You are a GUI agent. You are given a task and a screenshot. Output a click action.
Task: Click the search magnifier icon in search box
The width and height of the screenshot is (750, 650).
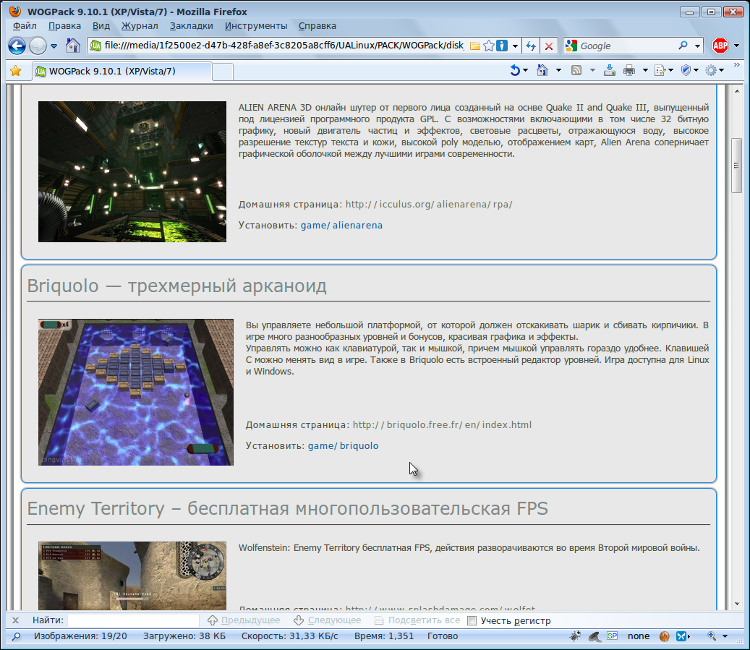pyautogui.click(x=683, y=45)
